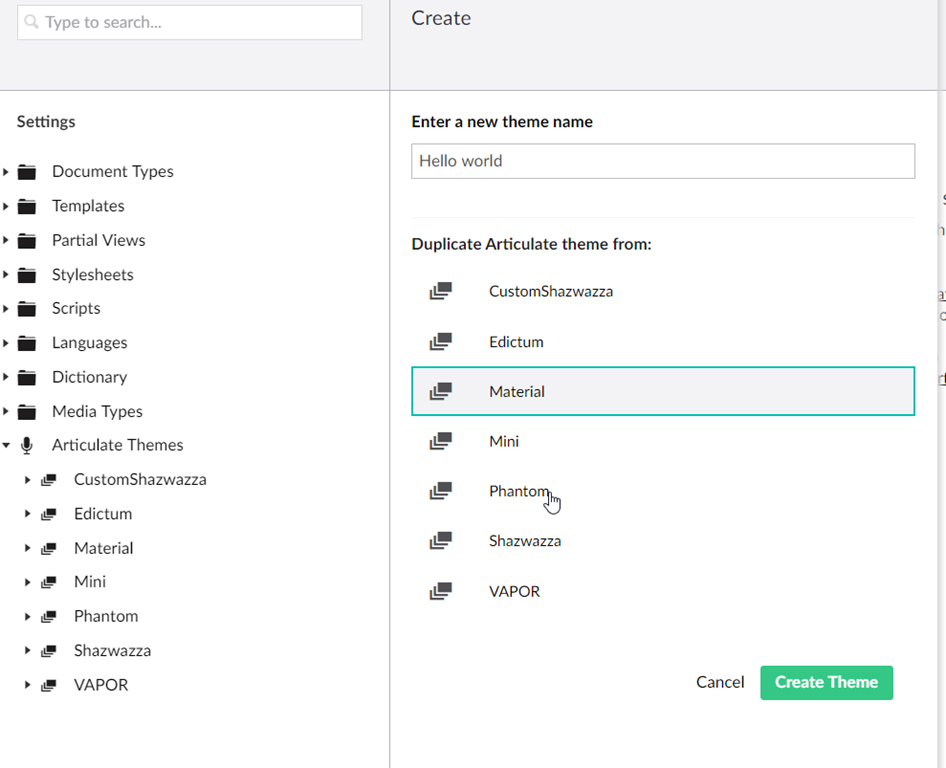Open Media Types in settings tree
Viewport: 946px width, 768px height.
[x=97, y=412]
